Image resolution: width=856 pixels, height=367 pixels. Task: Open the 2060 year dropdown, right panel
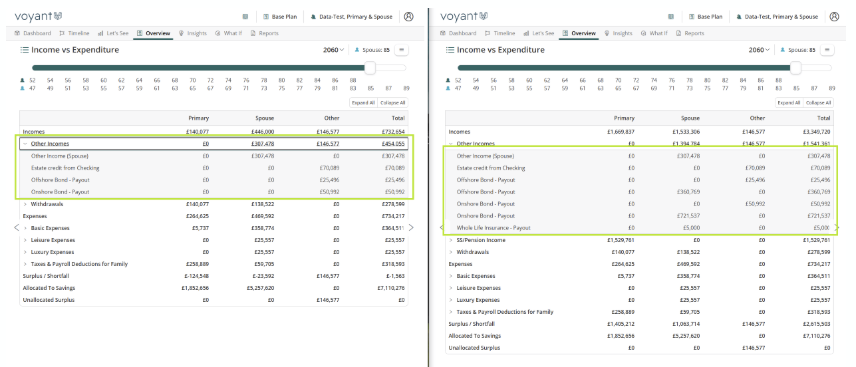[x=758, y=50]
